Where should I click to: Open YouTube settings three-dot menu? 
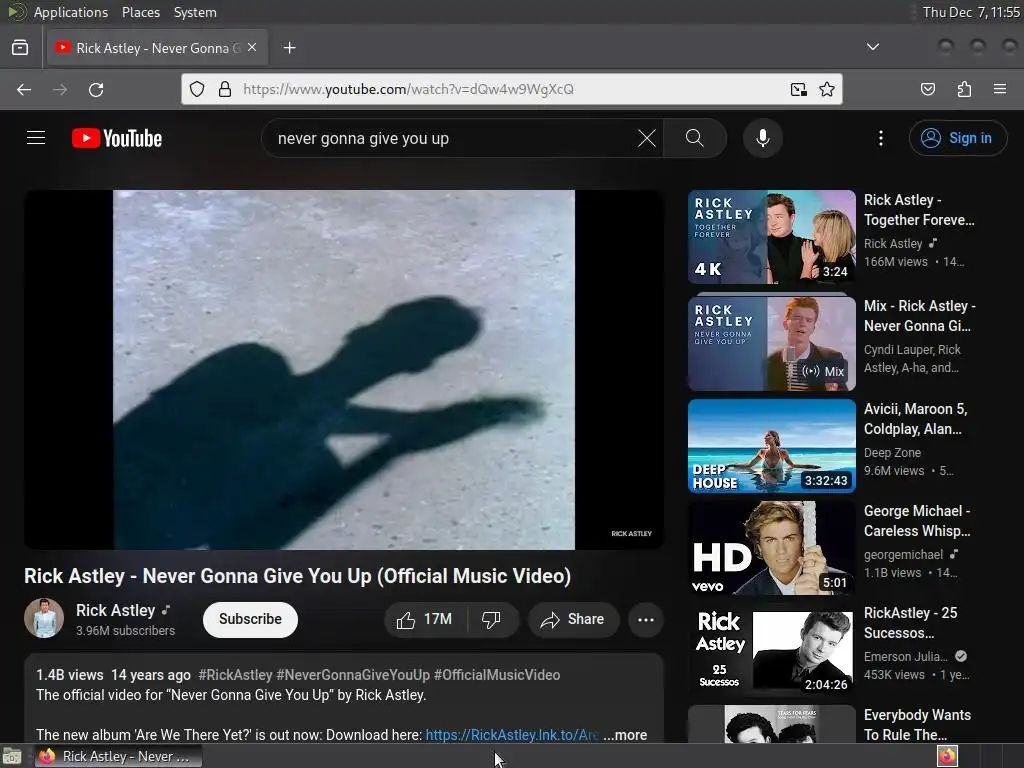click(x=881, y=138)
